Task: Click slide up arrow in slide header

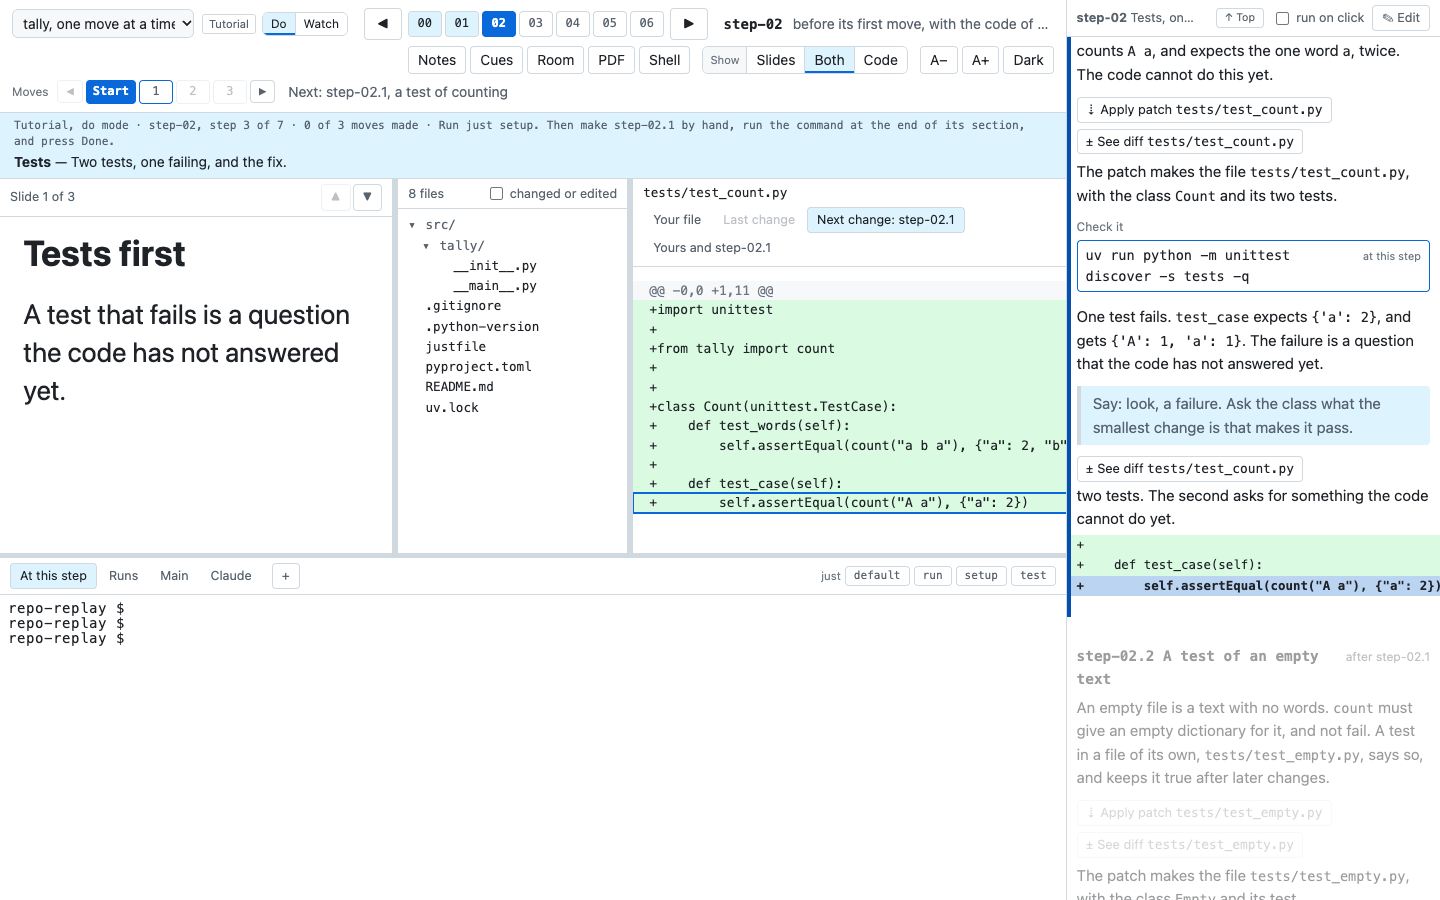Action: click(x=335, y=197)
